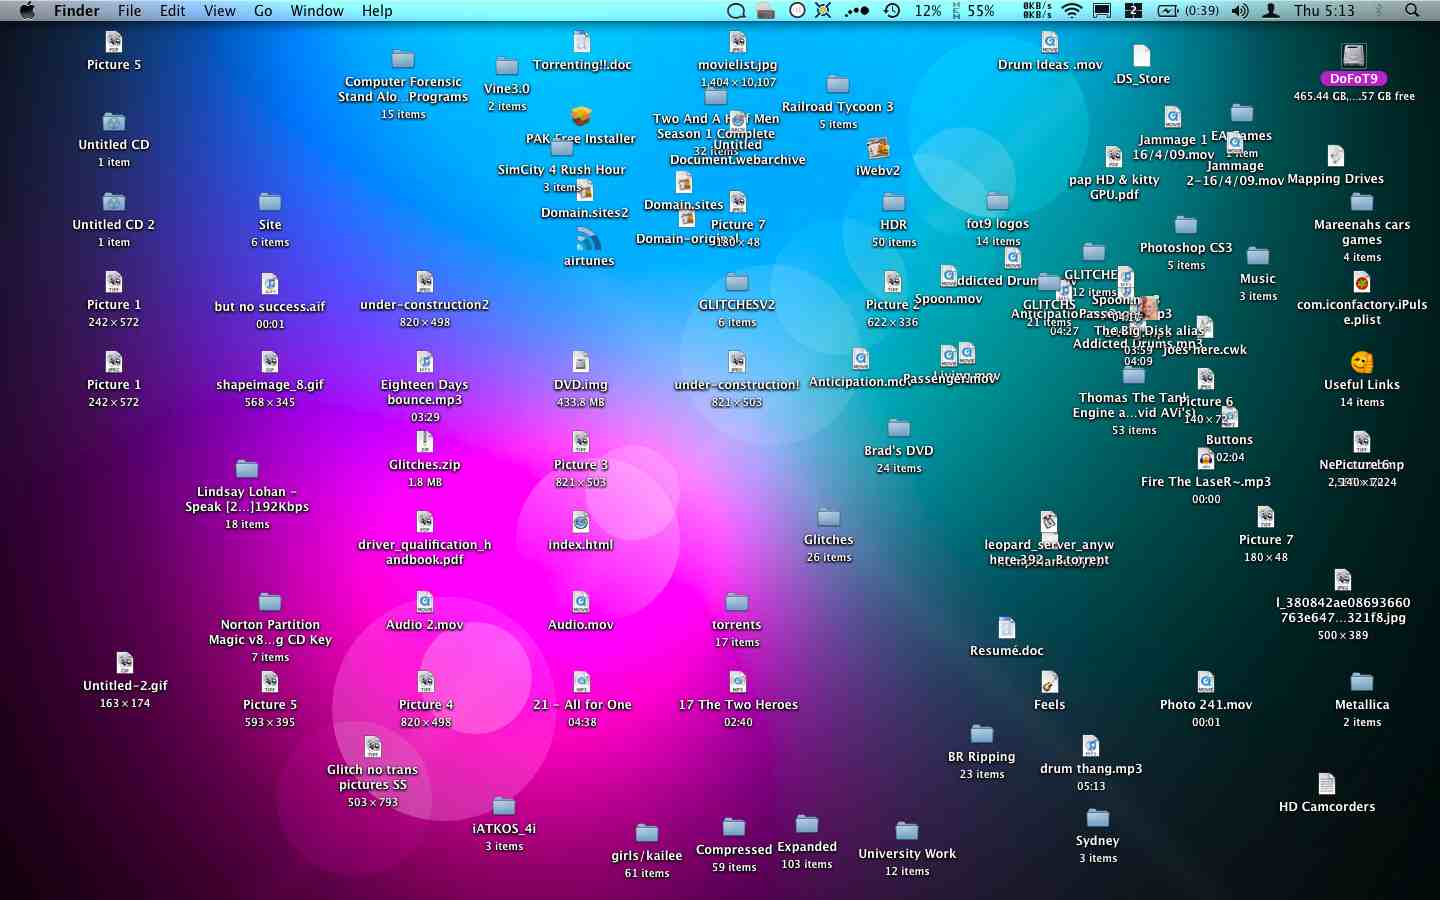Select the Glitch no trans pictures SS icon
Viewport: 1440px width, 900px height.
click(373, 747)
